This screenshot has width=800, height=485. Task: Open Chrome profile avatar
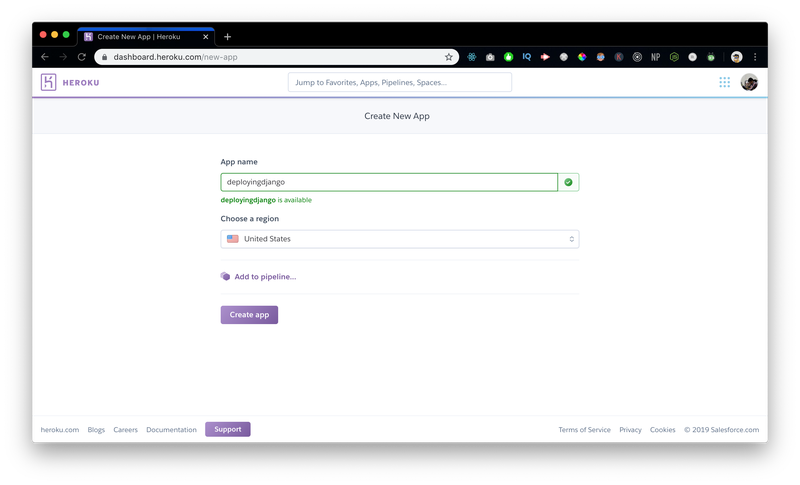click(736, 57)
